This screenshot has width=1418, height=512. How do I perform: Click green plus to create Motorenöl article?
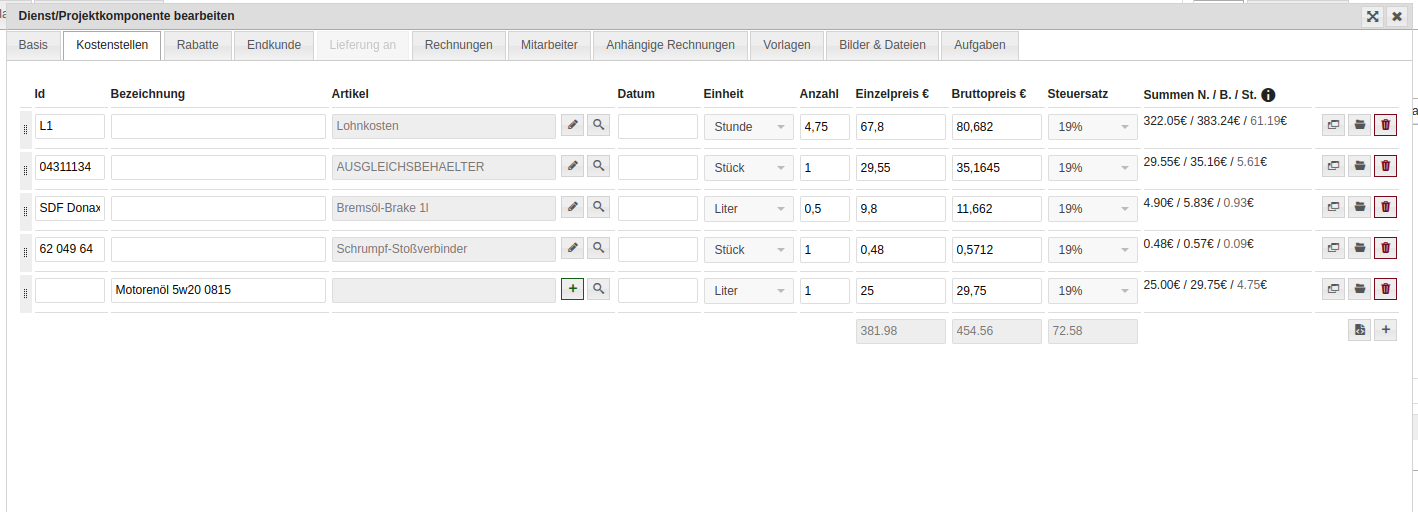572,289
